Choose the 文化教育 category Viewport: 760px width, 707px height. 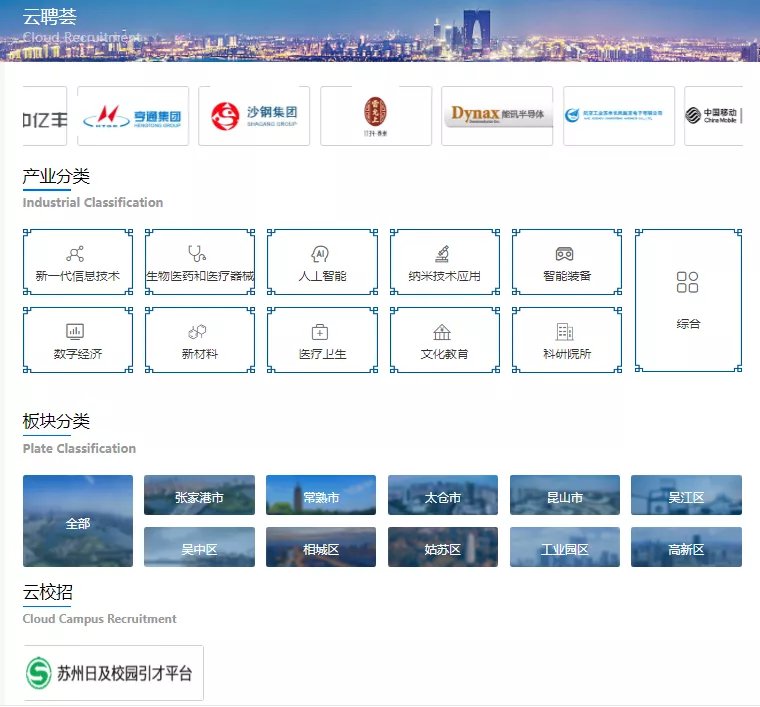pos(444,340)
